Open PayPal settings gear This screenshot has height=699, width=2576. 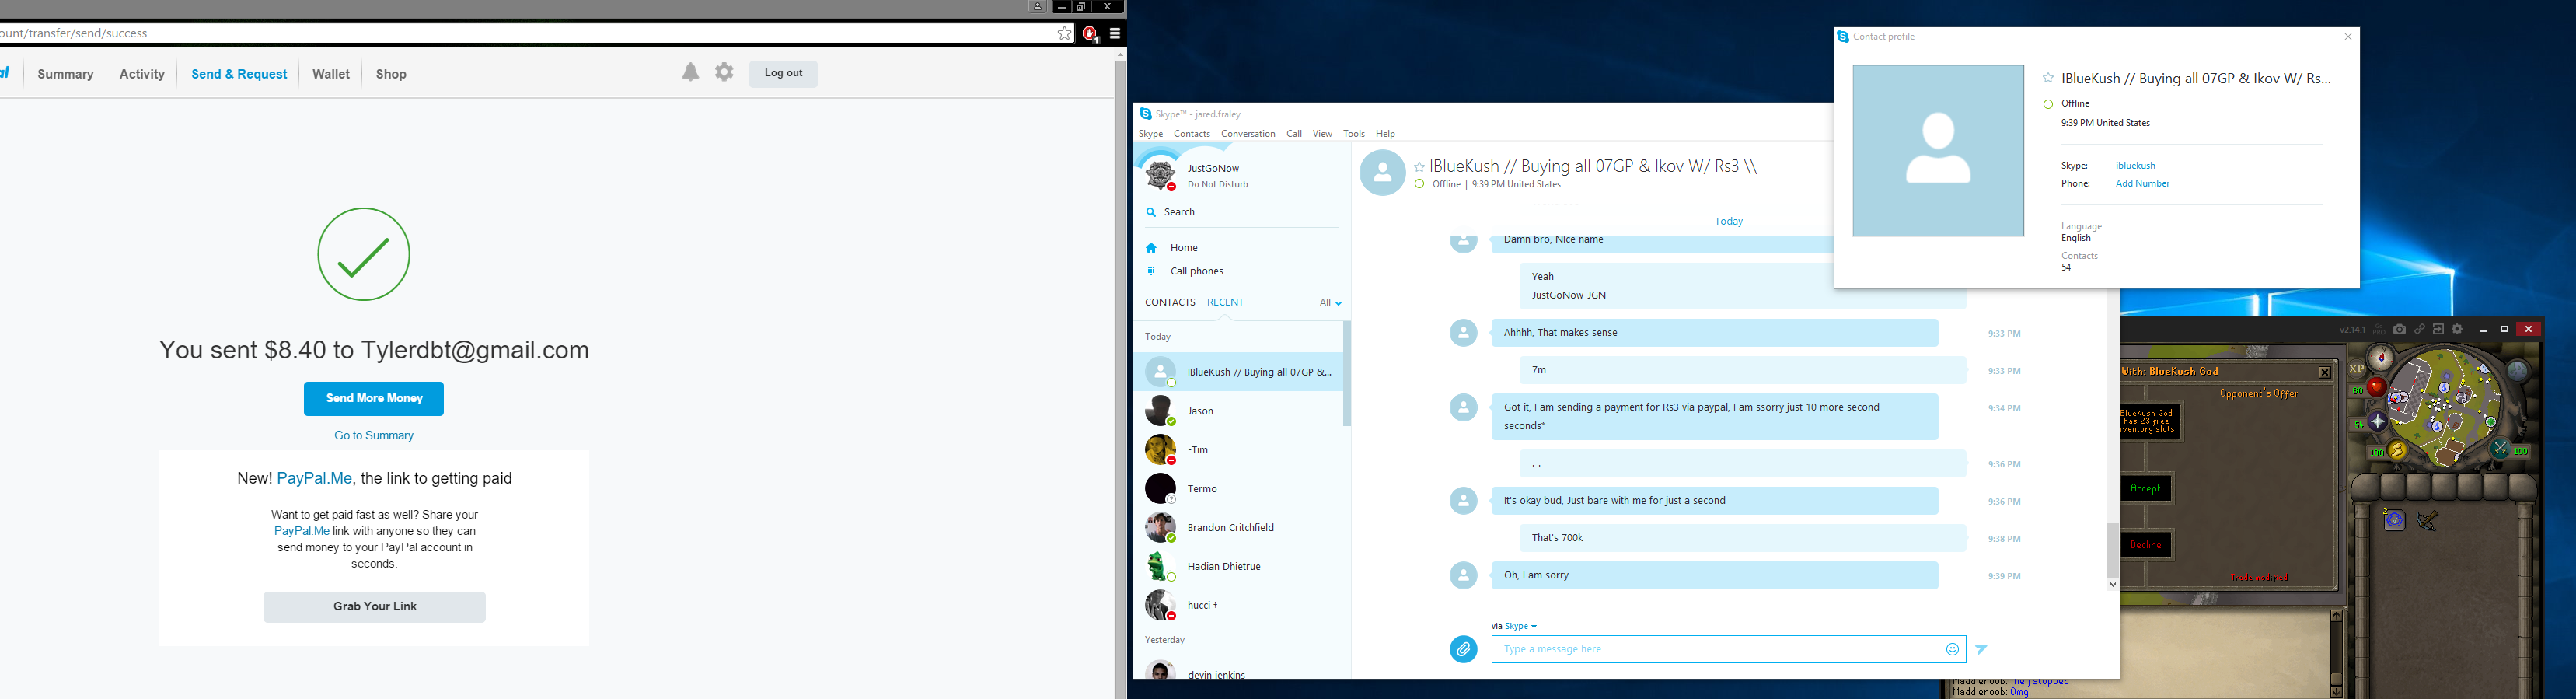click(724, 72)
